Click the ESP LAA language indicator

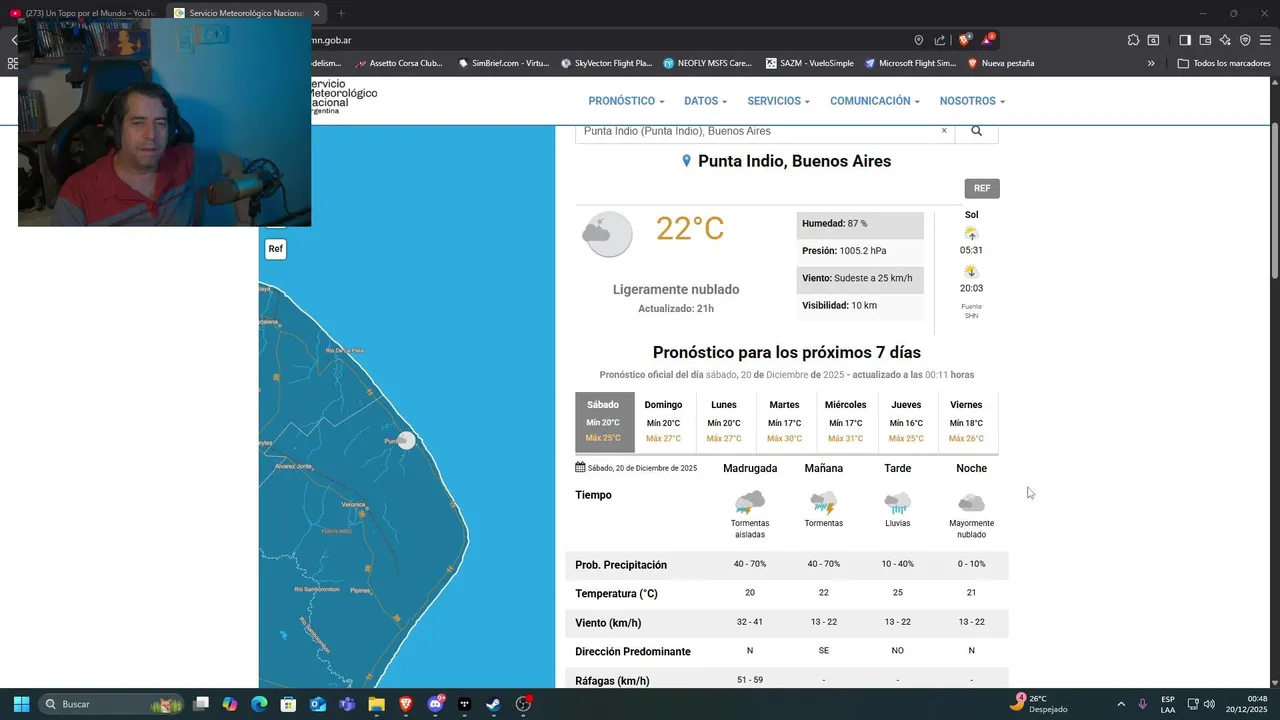(x=1168, y=704)
